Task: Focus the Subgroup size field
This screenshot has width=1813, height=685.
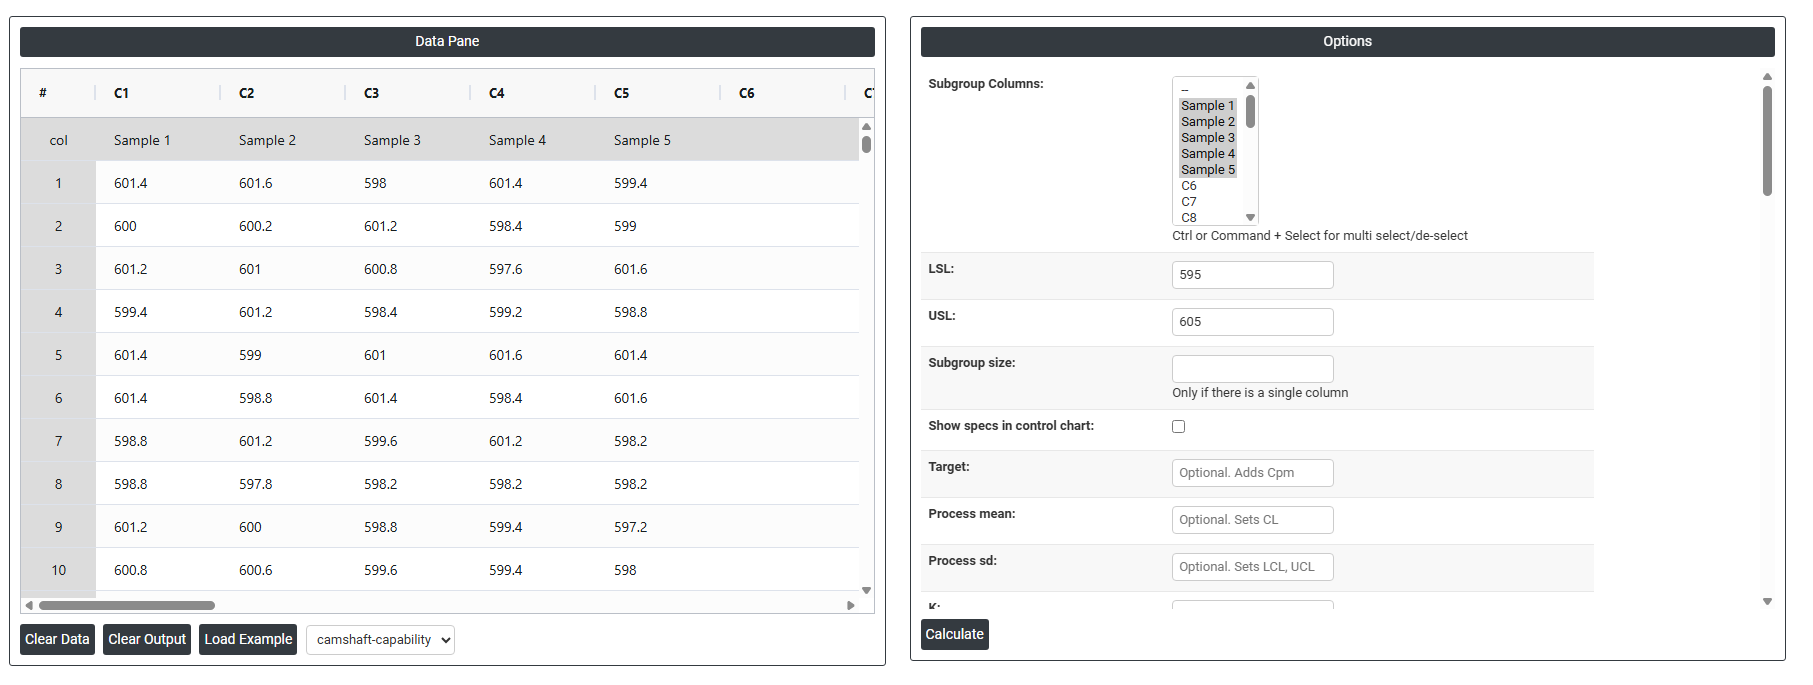Action: pos(1252,368)
